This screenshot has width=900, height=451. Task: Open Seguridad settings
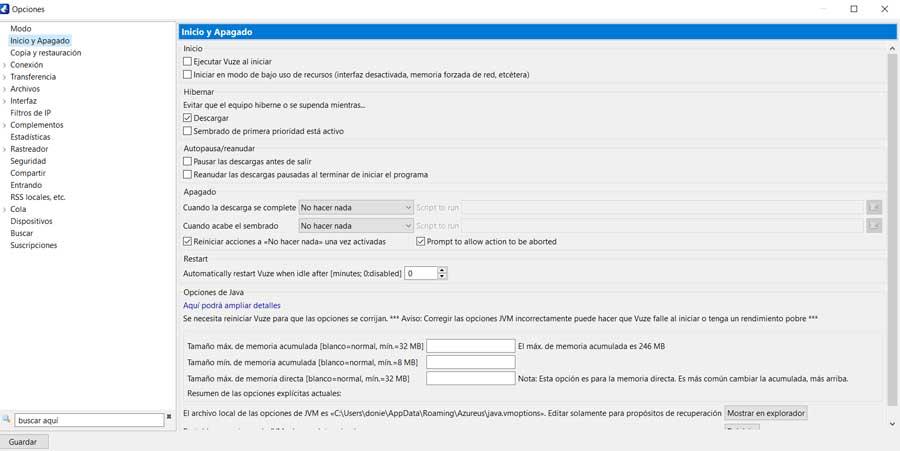(28, 161)
